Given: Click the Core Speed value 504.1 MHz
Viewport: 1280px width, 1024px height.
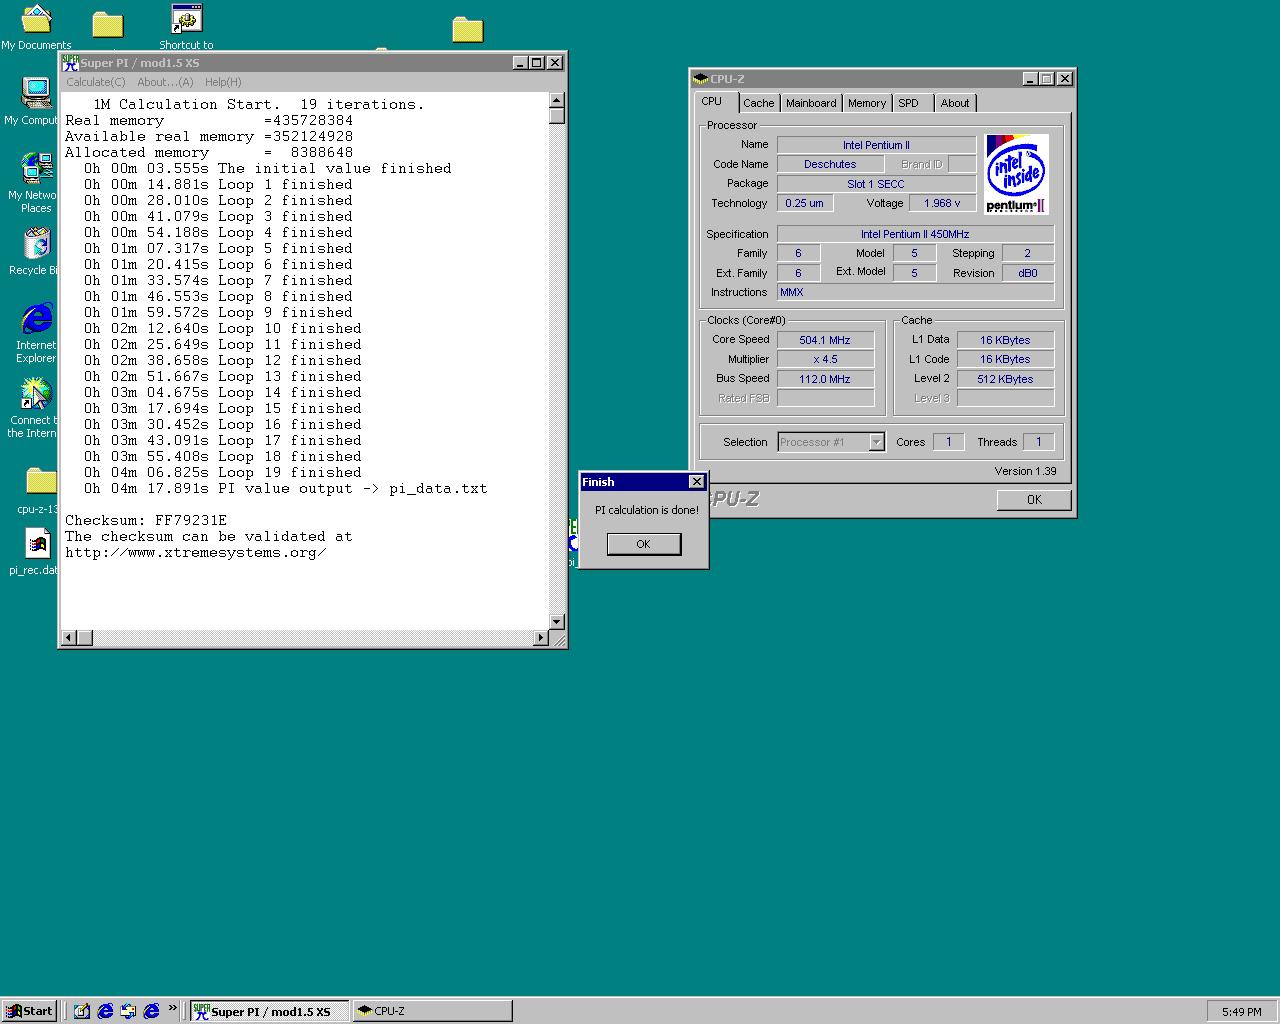Looking at the screenshot, I should (825, 340).
